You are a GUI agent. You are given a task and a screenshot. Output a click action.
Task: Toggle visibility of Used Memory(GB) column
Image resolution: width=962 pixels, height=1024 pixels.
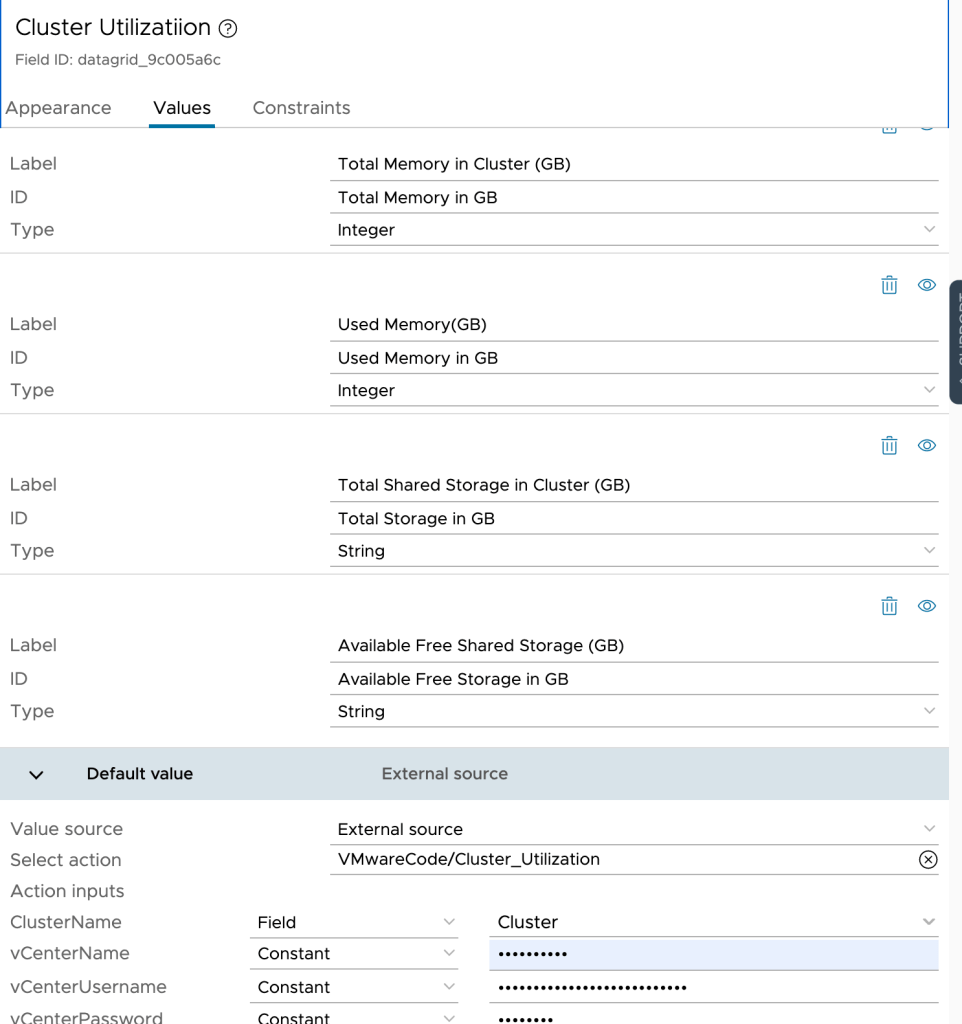pos(927,285)
